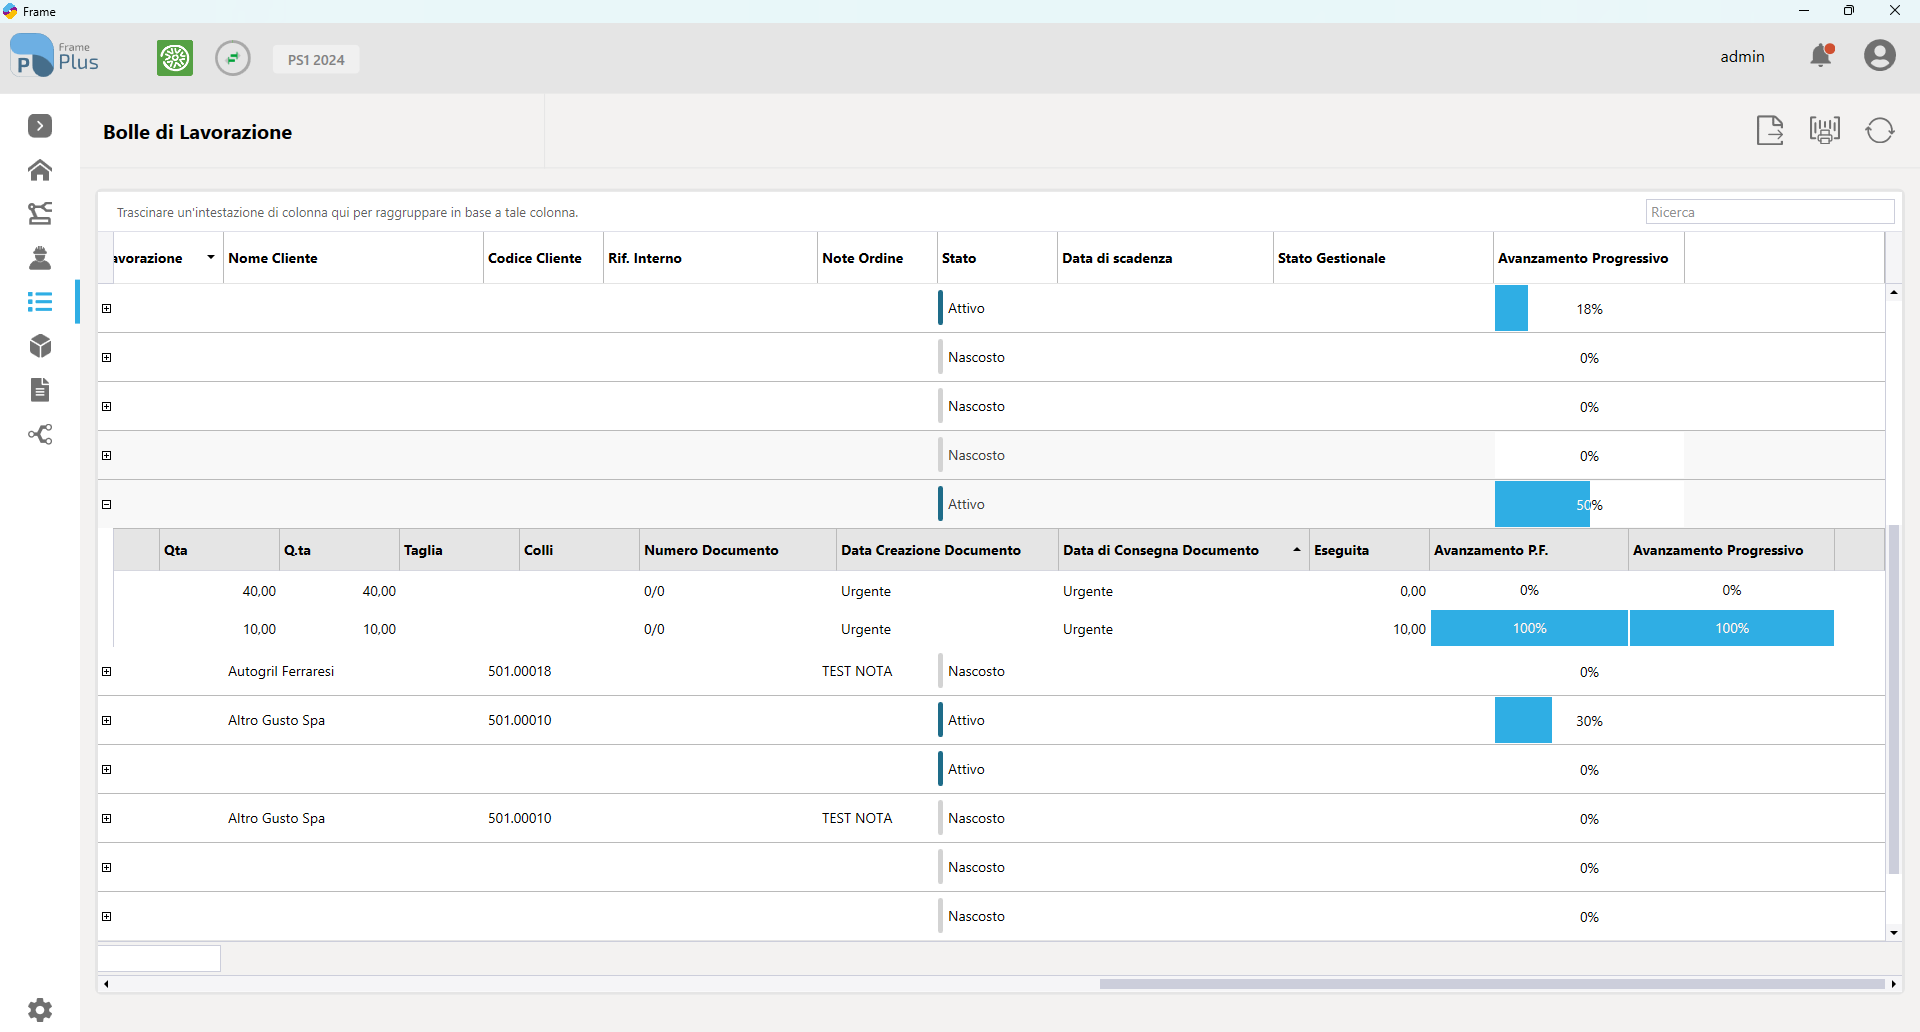Image resolution: width=1920 pixels, height=1032 pixels.
Task: Expand the Altro Gusto Spa Attivo row
Action: click(106, 721)
